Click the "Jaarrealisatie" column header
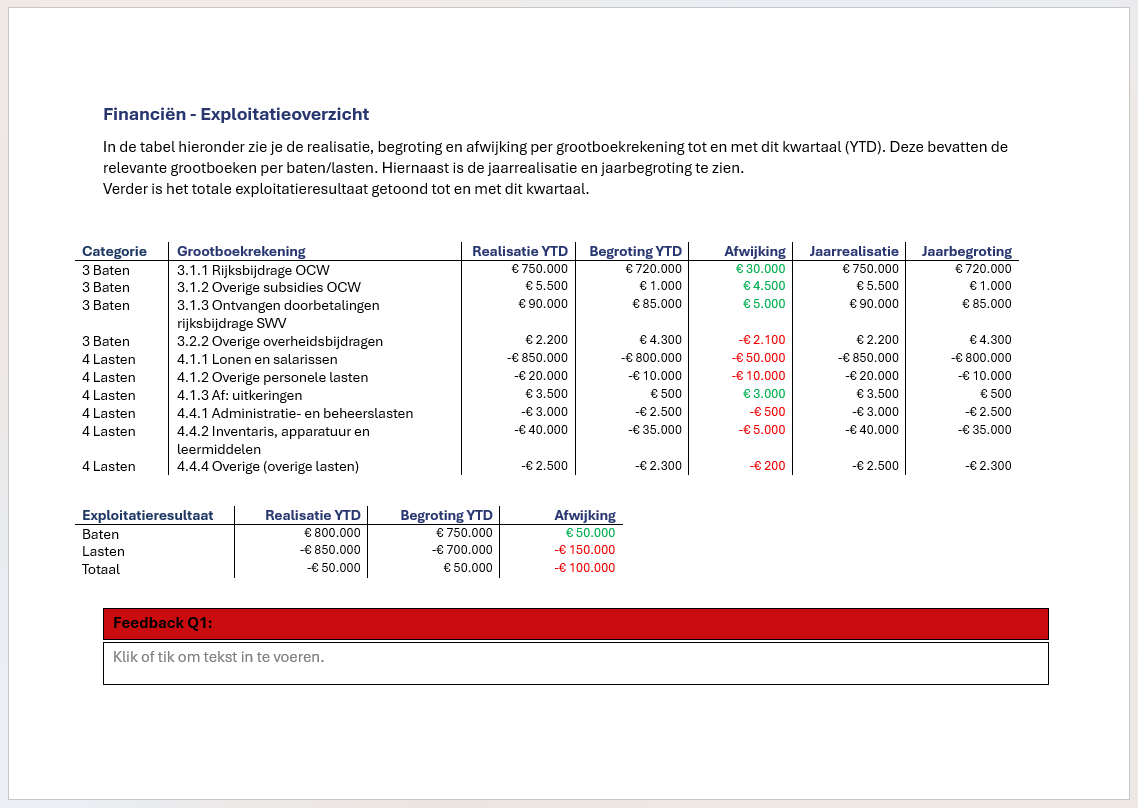The image size is (1138, 808). 854,251
